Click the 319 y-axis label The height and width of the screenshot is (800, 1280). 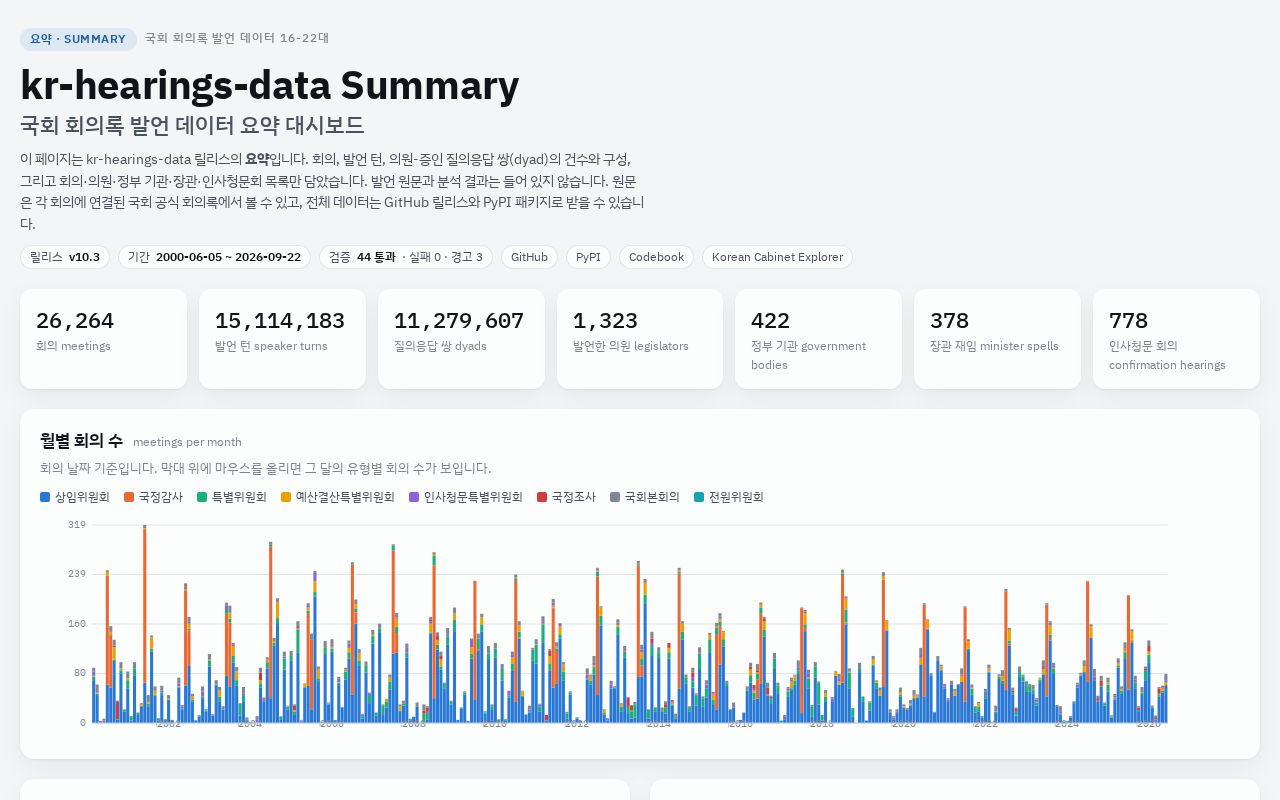pos(77,524)
